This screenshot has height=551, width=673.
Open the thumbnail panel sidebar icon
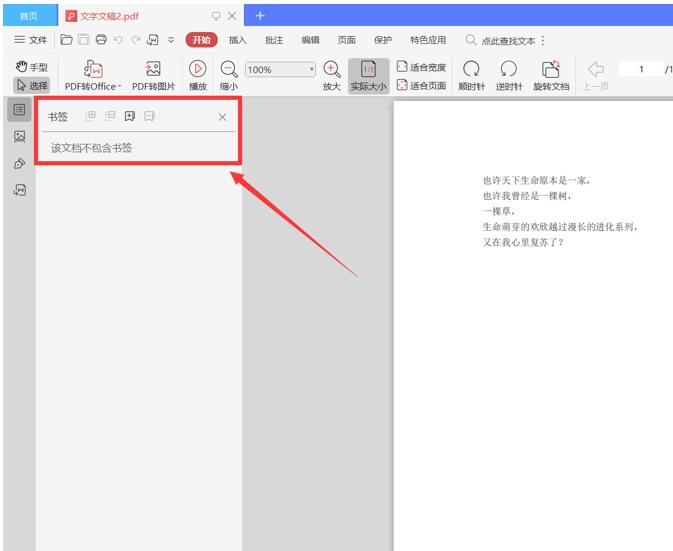[x=19, y=136]
